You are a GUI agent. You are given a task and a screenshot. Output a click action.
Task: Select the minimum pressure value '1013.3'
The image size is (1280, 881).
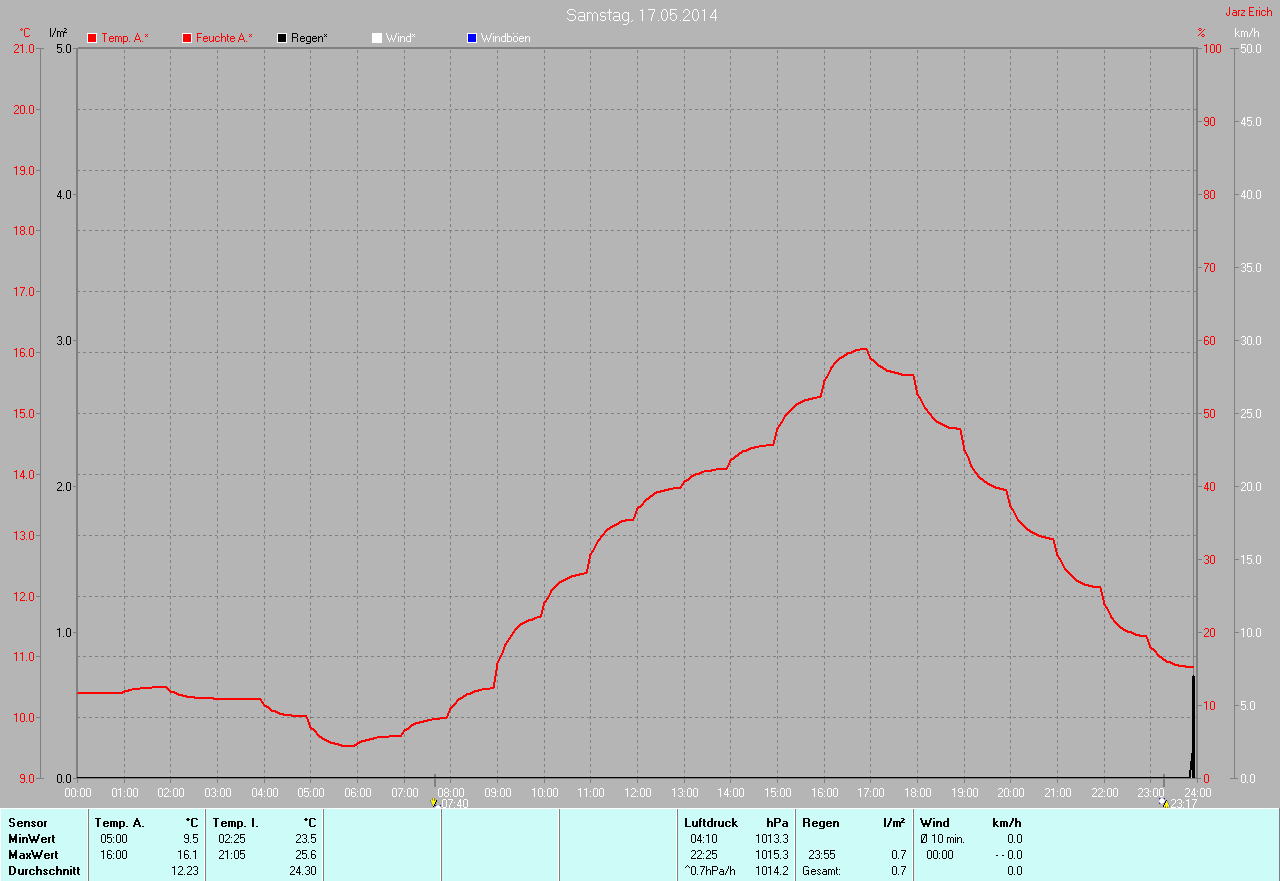point(772,839)
